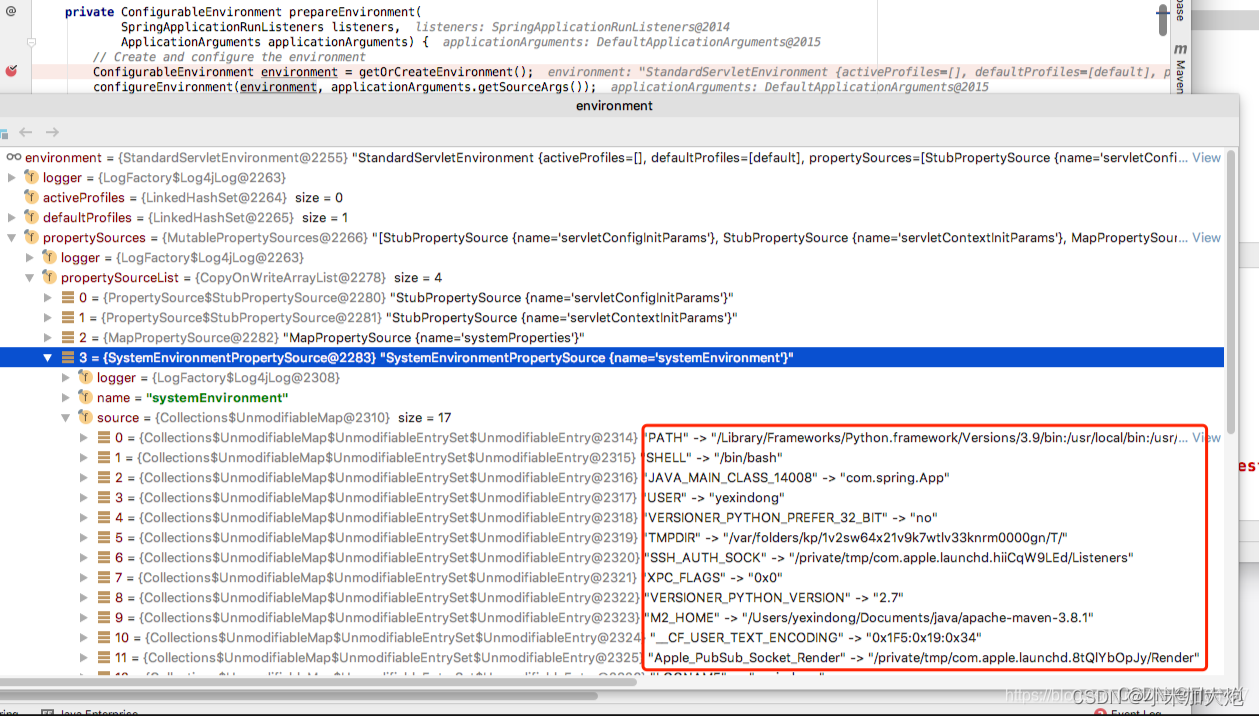Image resolution: width=1259 pixels, height=716 pixels.
Task: Collapse the selected SystemEnvironmentPropertySource node
Action: point(47,357)
